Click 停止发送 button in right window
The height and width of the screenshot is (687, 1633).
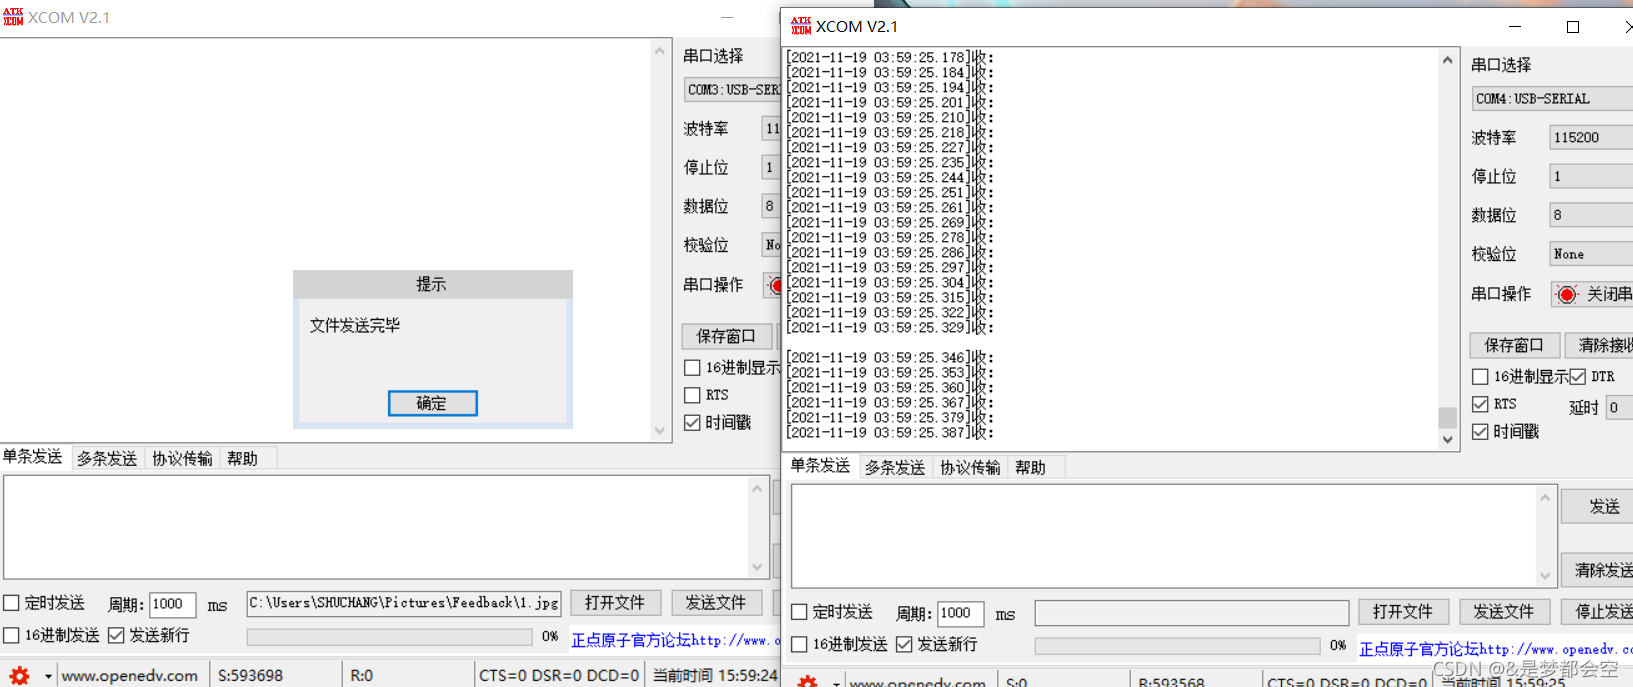tap(1598, 612)
